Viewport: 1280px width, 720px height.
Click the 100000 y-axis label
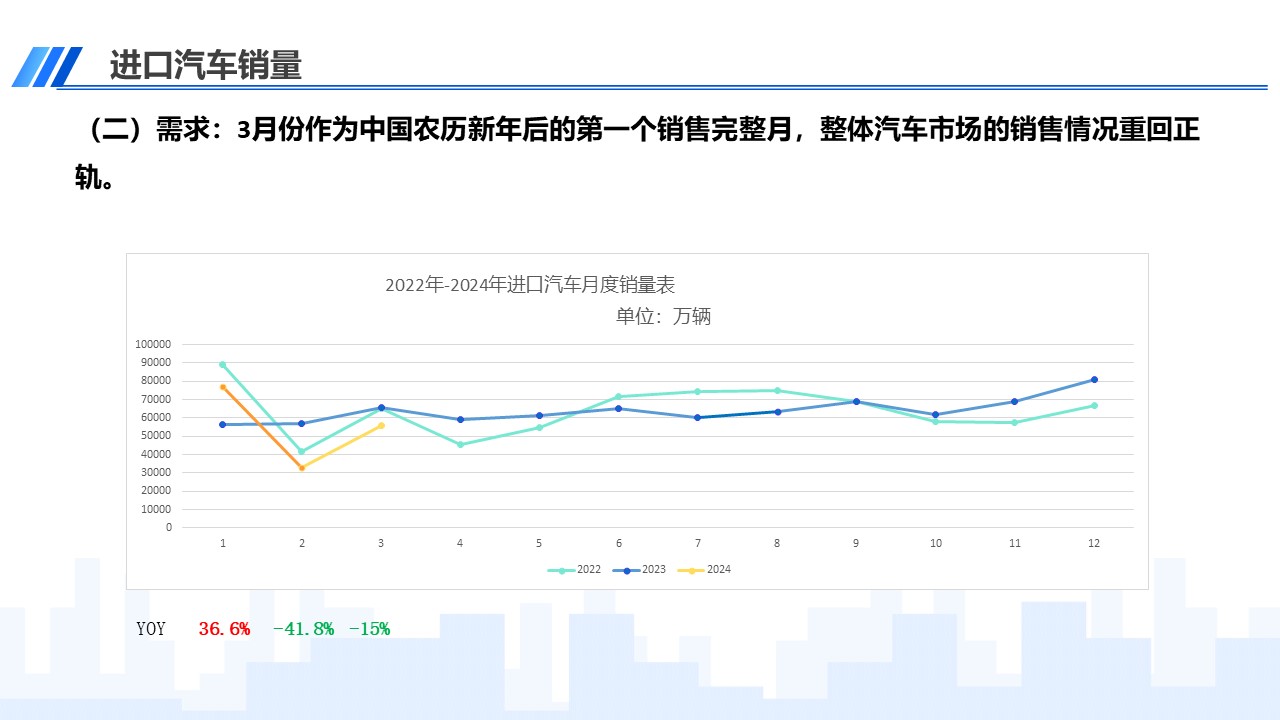[153, 344]
